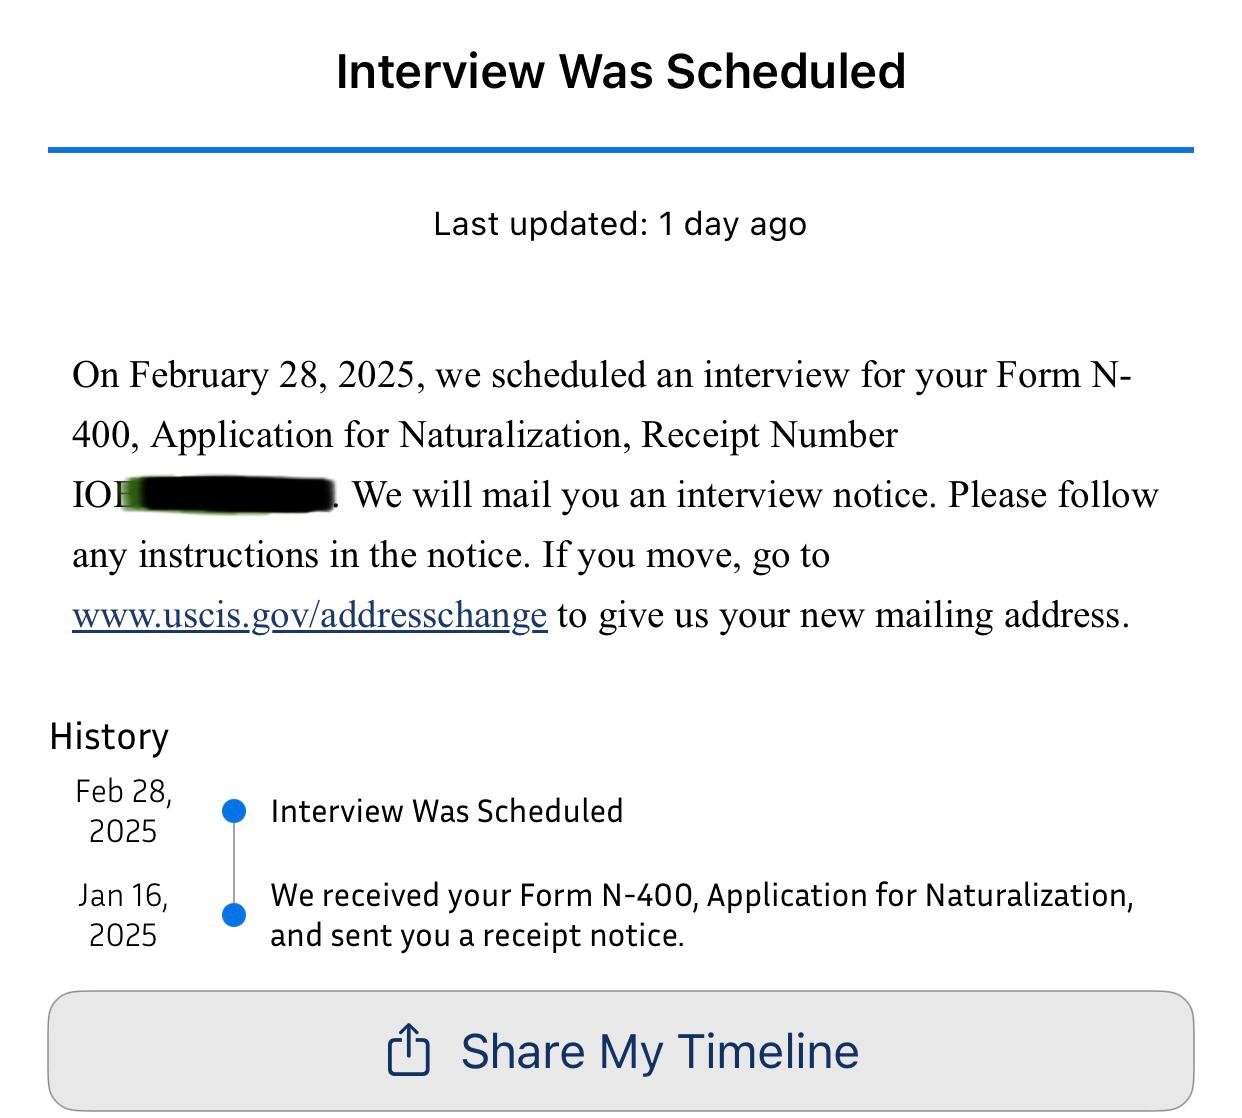Screen dimensions: 1242x1118
Task: Click the status paragraph beginning On February 28
Action: (615, 495)
